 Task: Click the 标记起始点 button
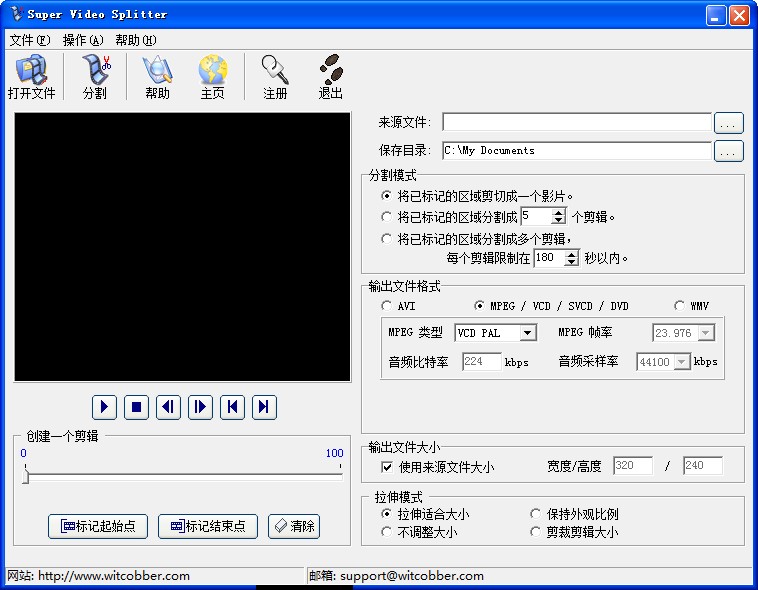pyautogui.click(x=98, y=526)
